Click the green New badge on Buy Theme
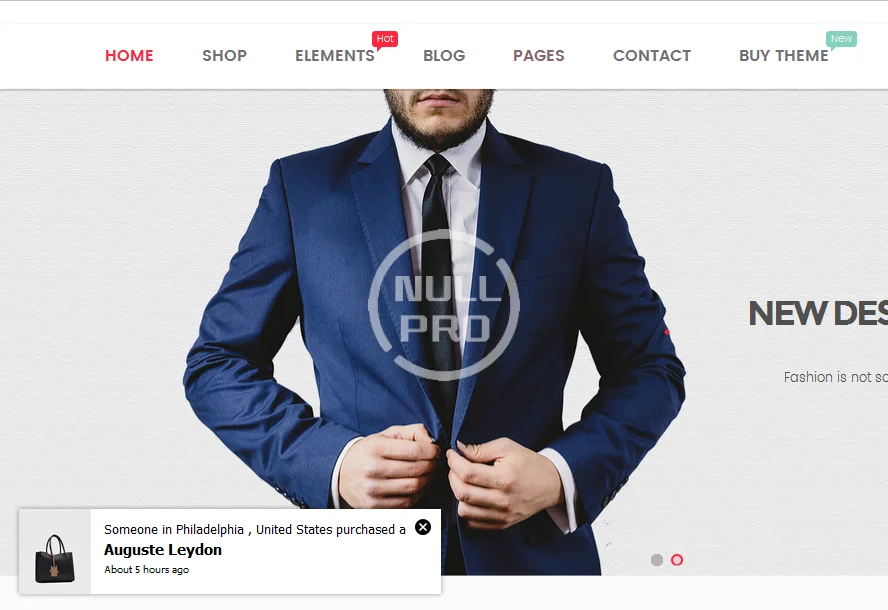888x610 pixels. (841, 39)
